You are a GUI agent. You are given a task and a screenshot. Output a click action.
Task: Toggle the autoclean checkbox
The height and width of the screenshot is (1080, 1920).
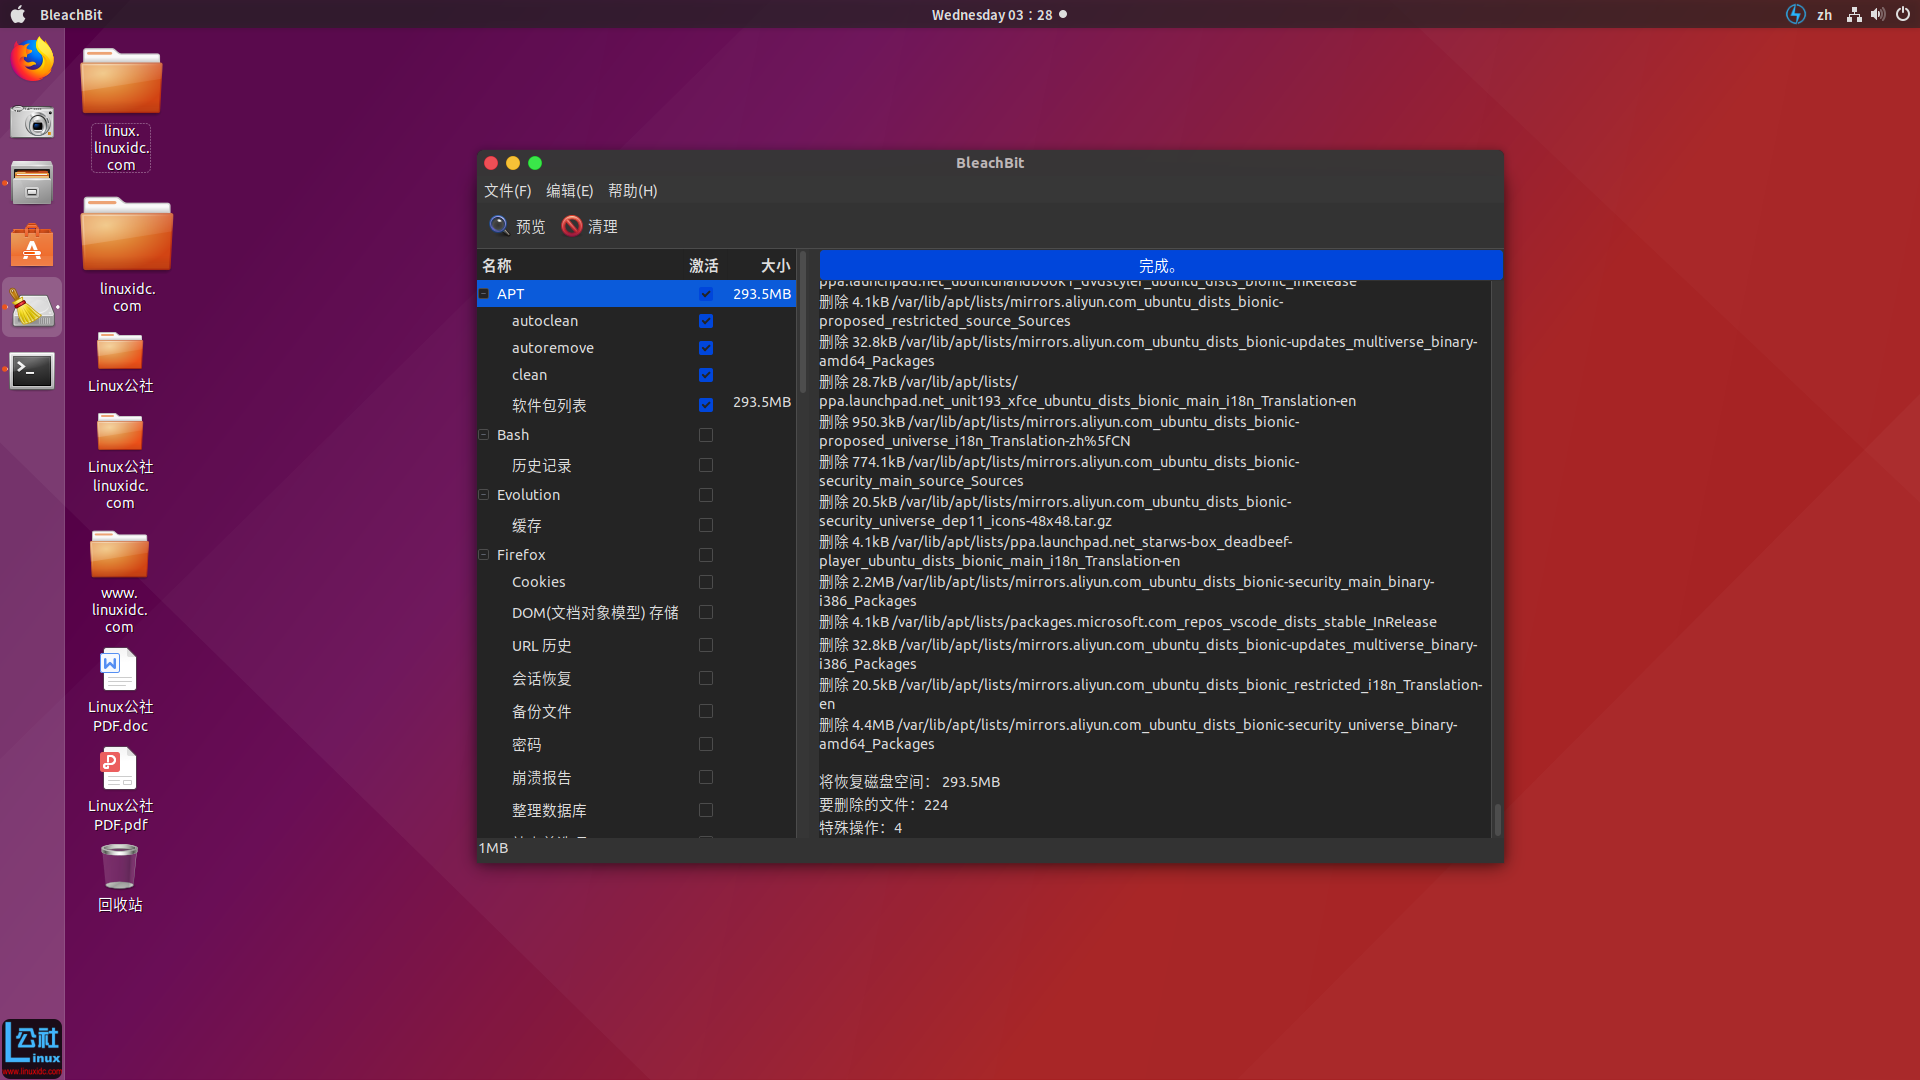tap(706, 321)
